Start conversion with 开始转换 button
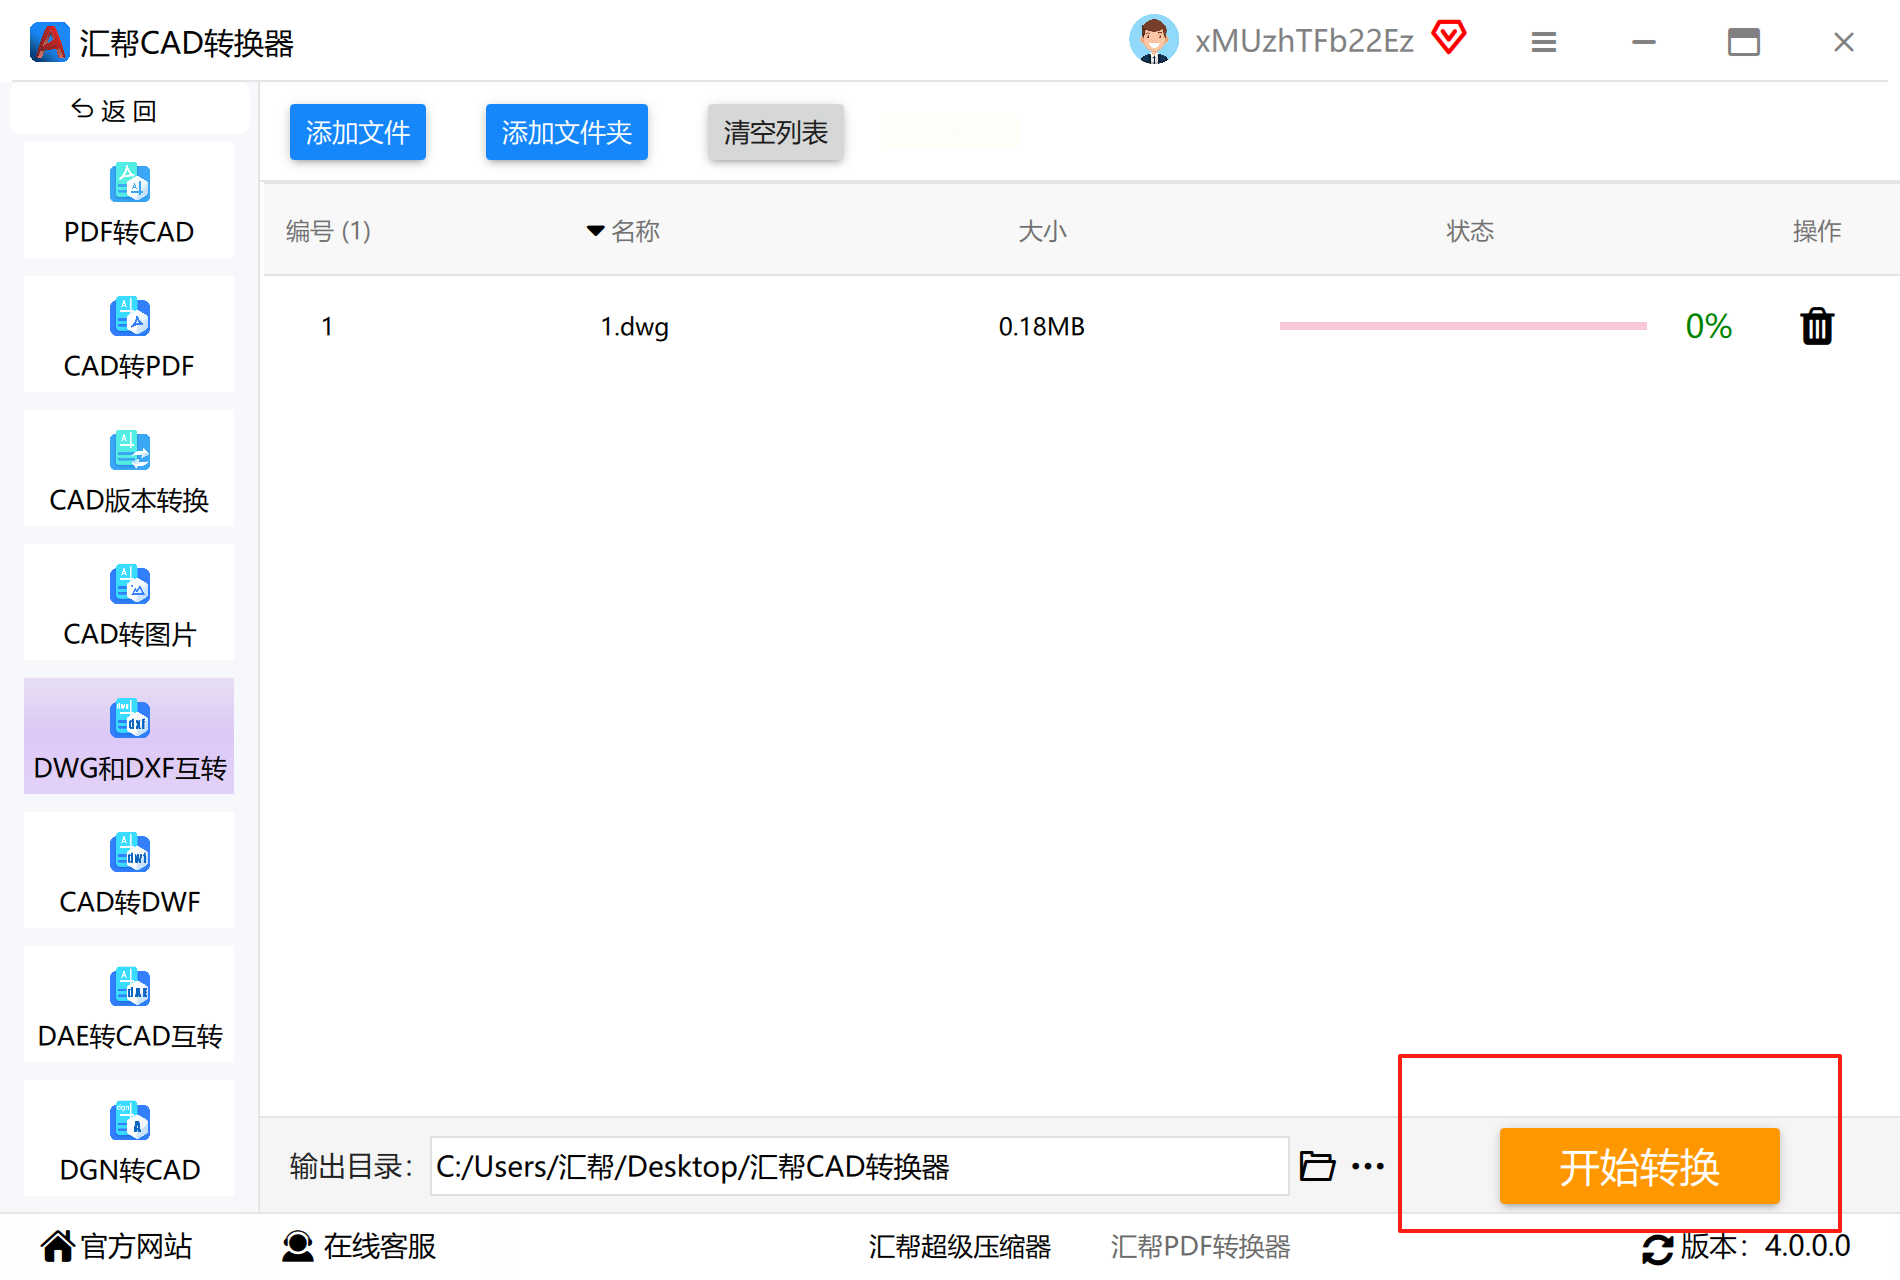This screenshot has width=1900, height=1280. click(x=1640, y=1166)
